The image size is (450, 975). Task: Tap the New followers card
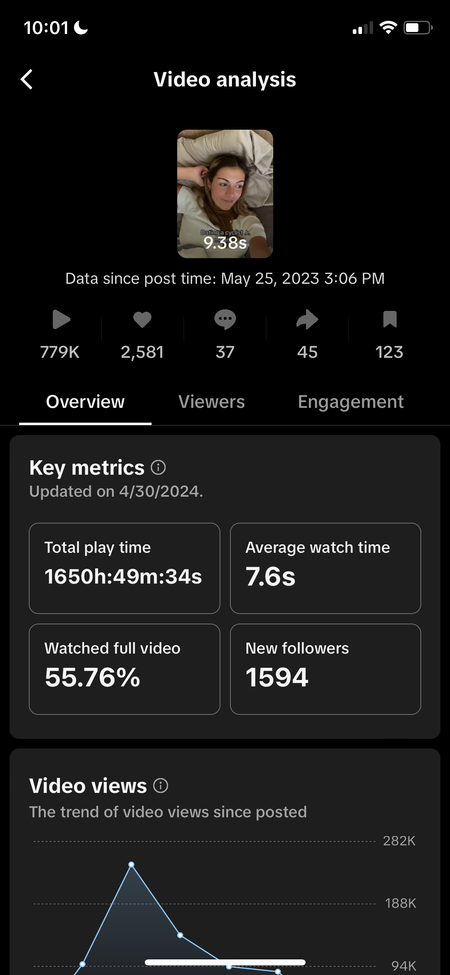pos(326,669)
